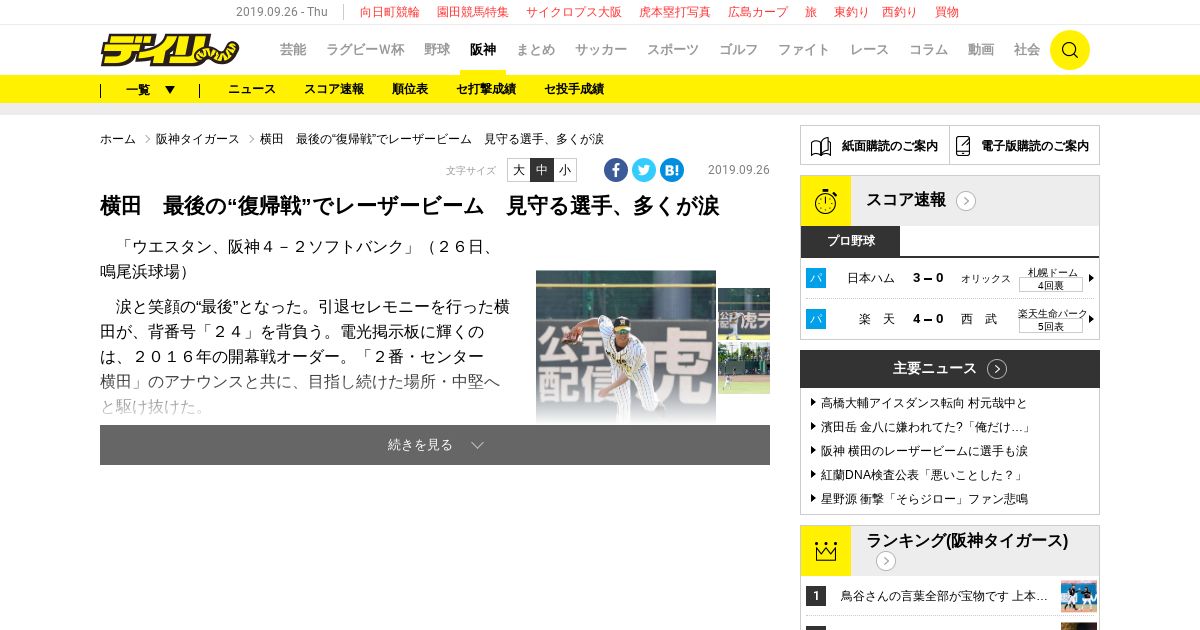
Task: Open the ゴルフ section
Action: 739,50
